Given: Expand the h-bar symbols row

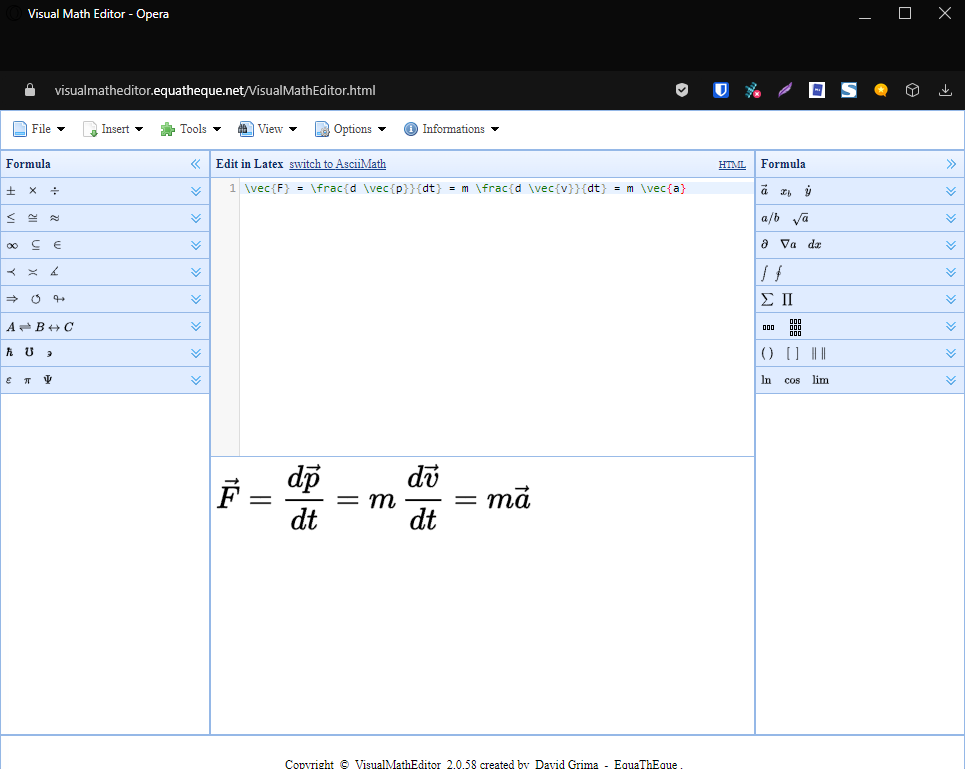Looking at the screenshot, I should 196,353.
